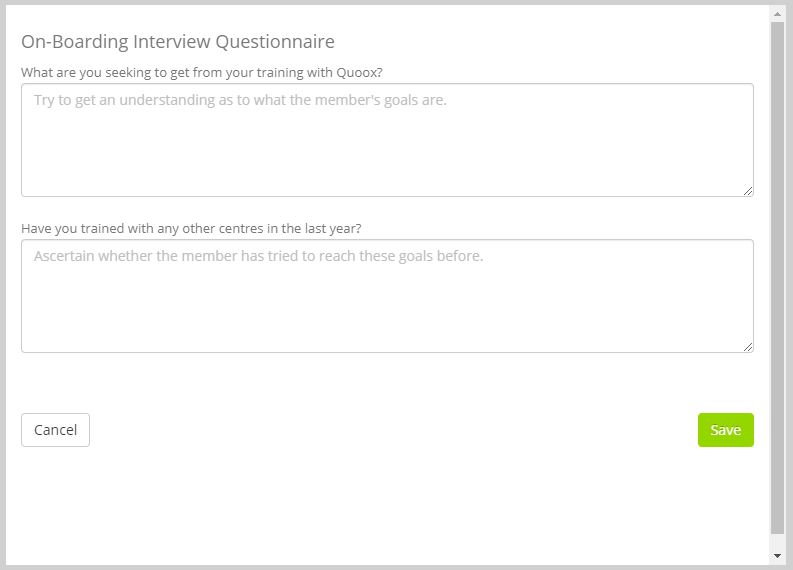Image resolution: width=793 pixels, height=570 pixels.
Task: Focus the training goals text area
Action: click(387, 140)
